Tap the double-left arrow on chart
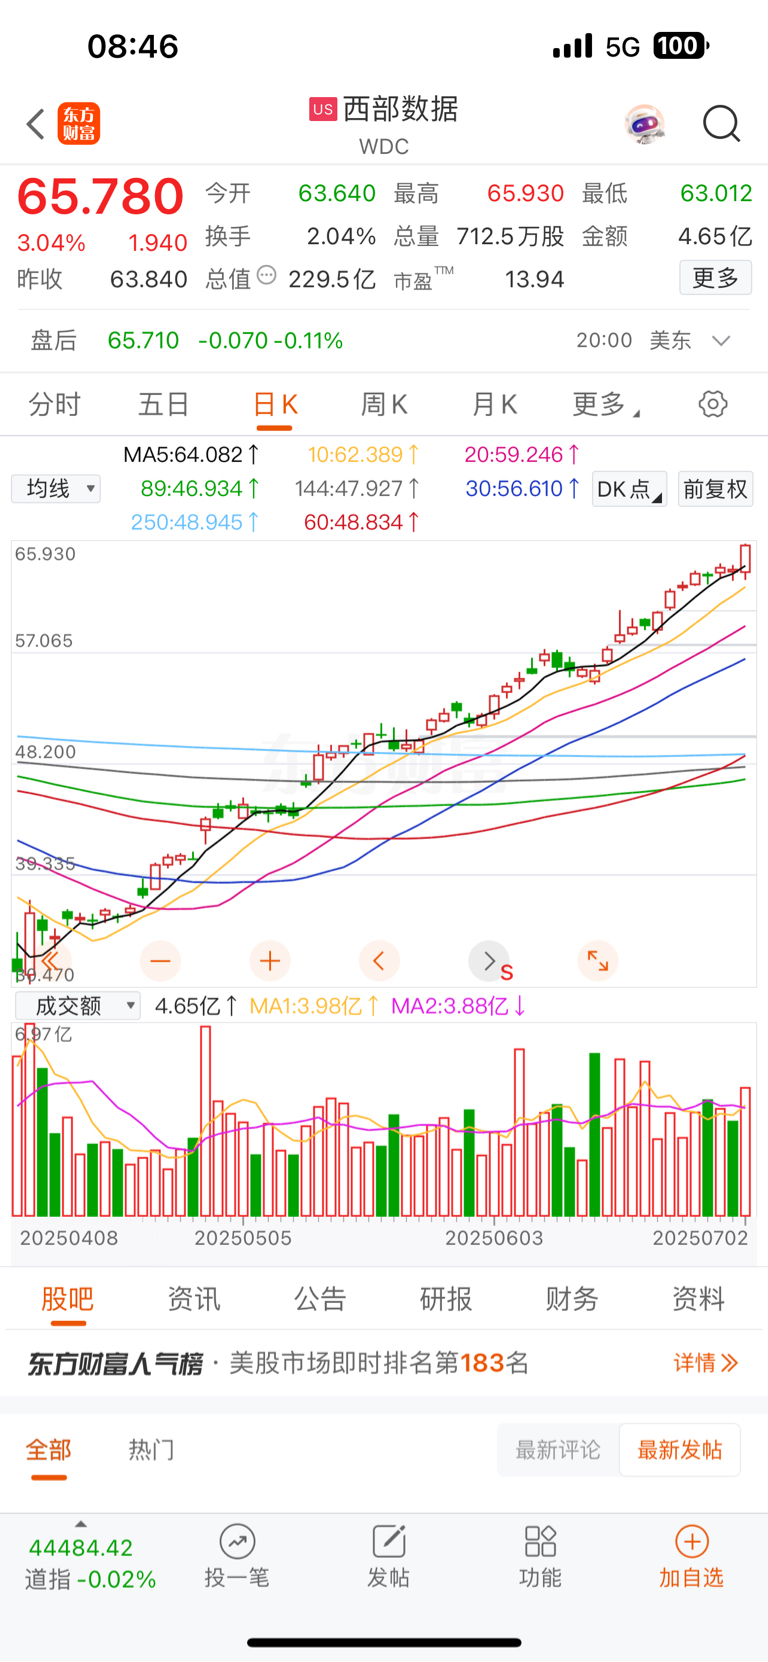 point(50,961)
